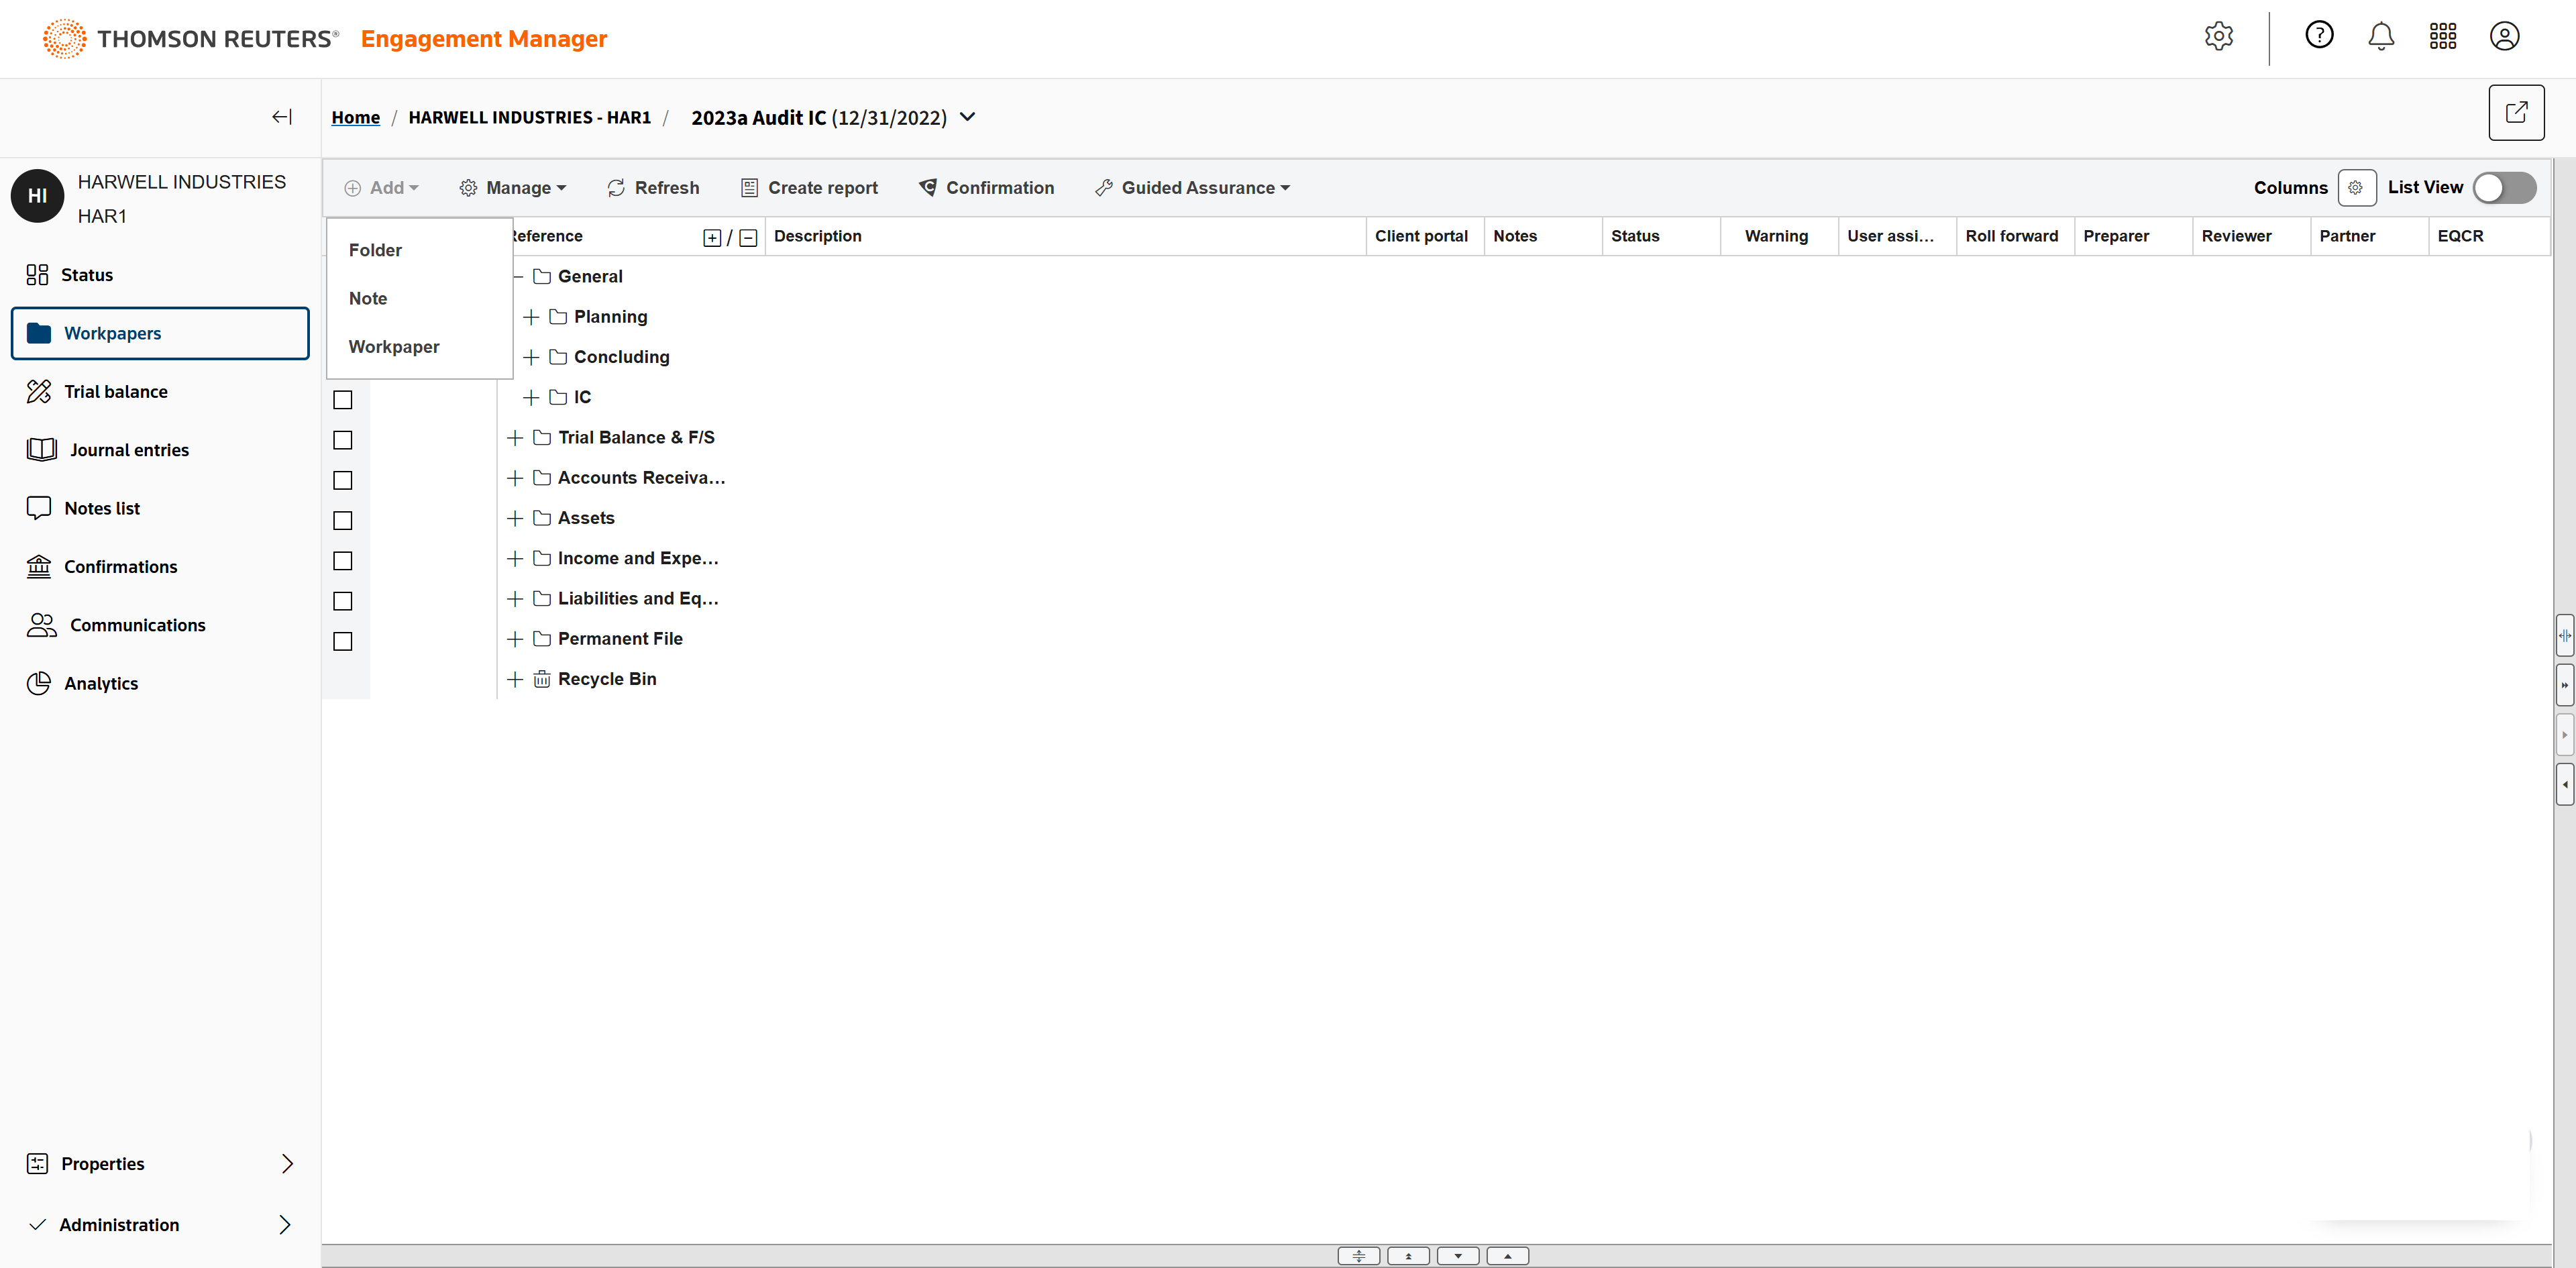Open the notifications bell

click(2380, 37)
